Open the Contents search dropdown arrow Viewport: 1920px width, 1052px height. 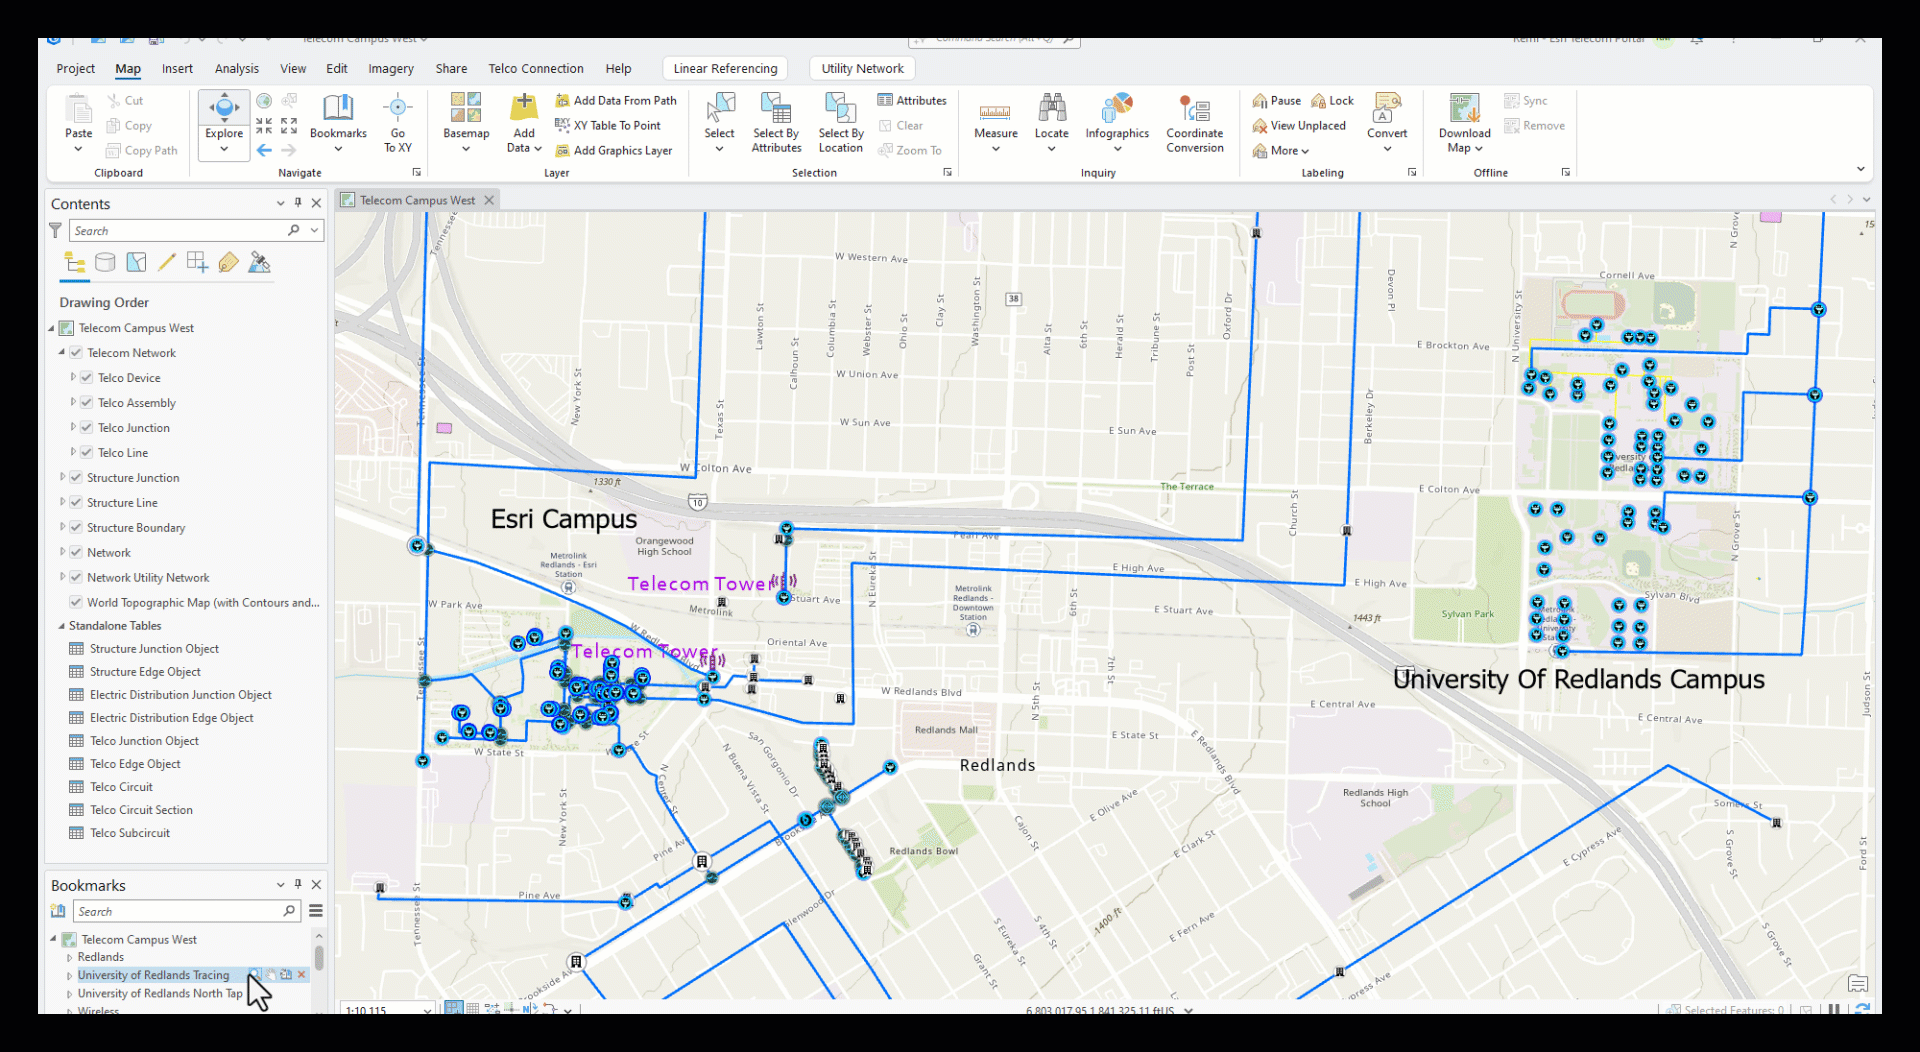[x=314, y=231]
